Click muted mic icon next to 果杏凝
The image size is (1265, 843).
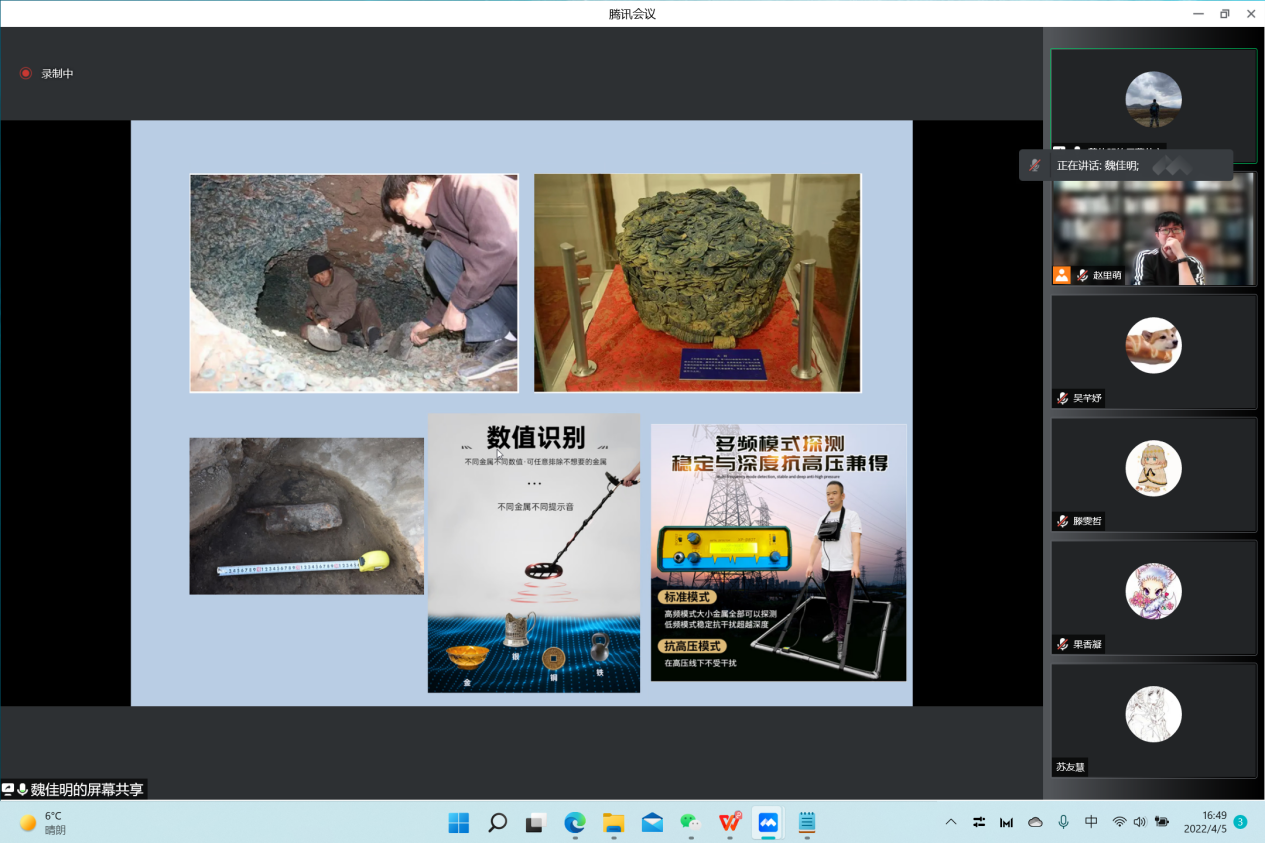[x=1062, y=644]
